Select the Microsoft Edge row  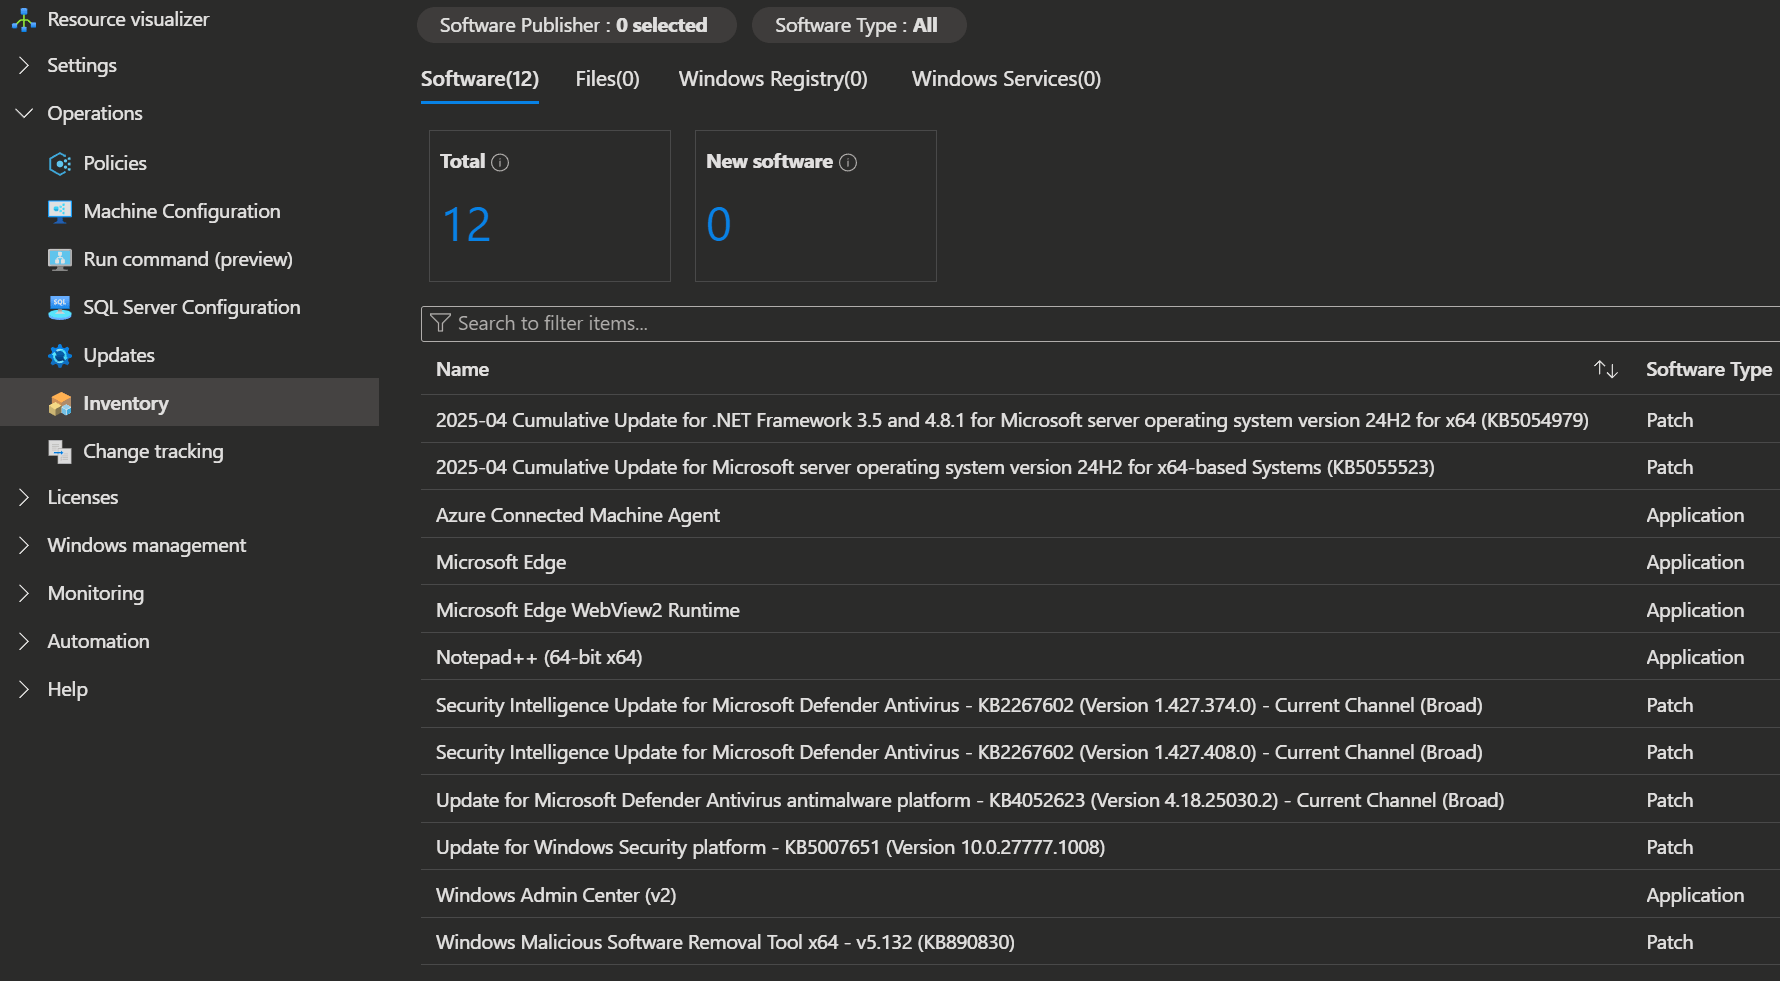click(1100, 562)
